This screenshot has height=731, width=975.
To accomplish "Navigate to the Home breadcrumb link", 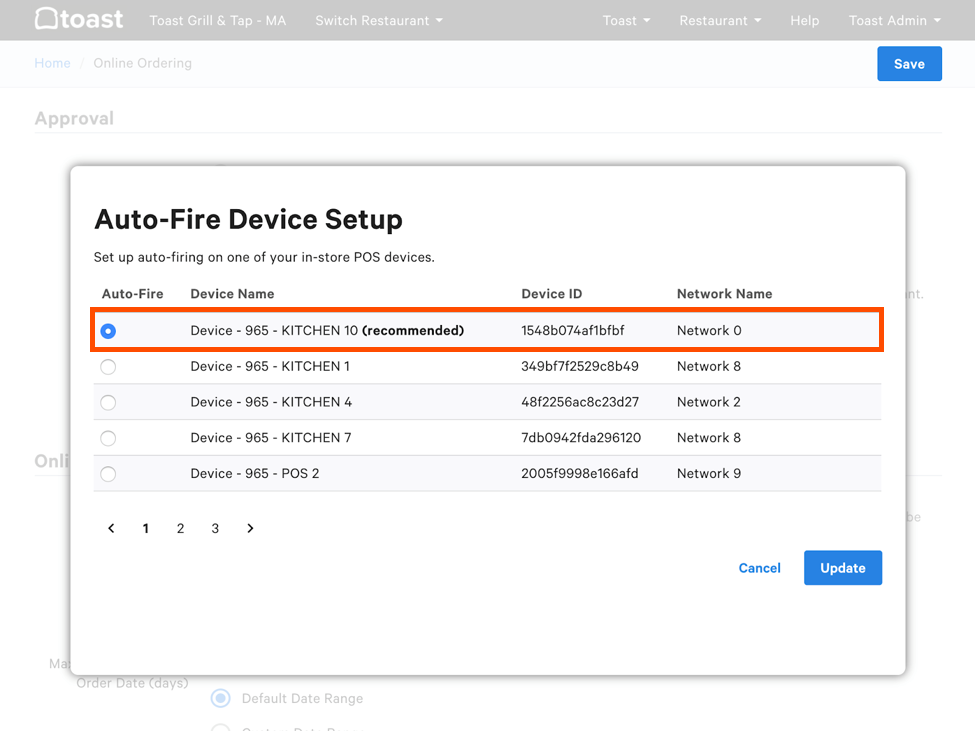I will coord(52,63).
